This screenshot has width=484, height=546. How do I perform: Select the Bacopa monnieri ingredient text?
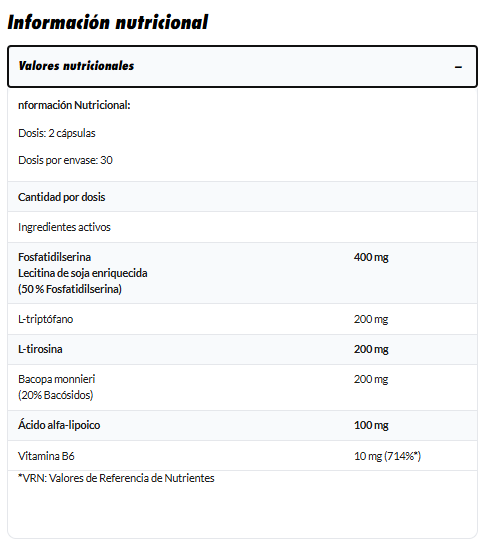pos(57,379)
